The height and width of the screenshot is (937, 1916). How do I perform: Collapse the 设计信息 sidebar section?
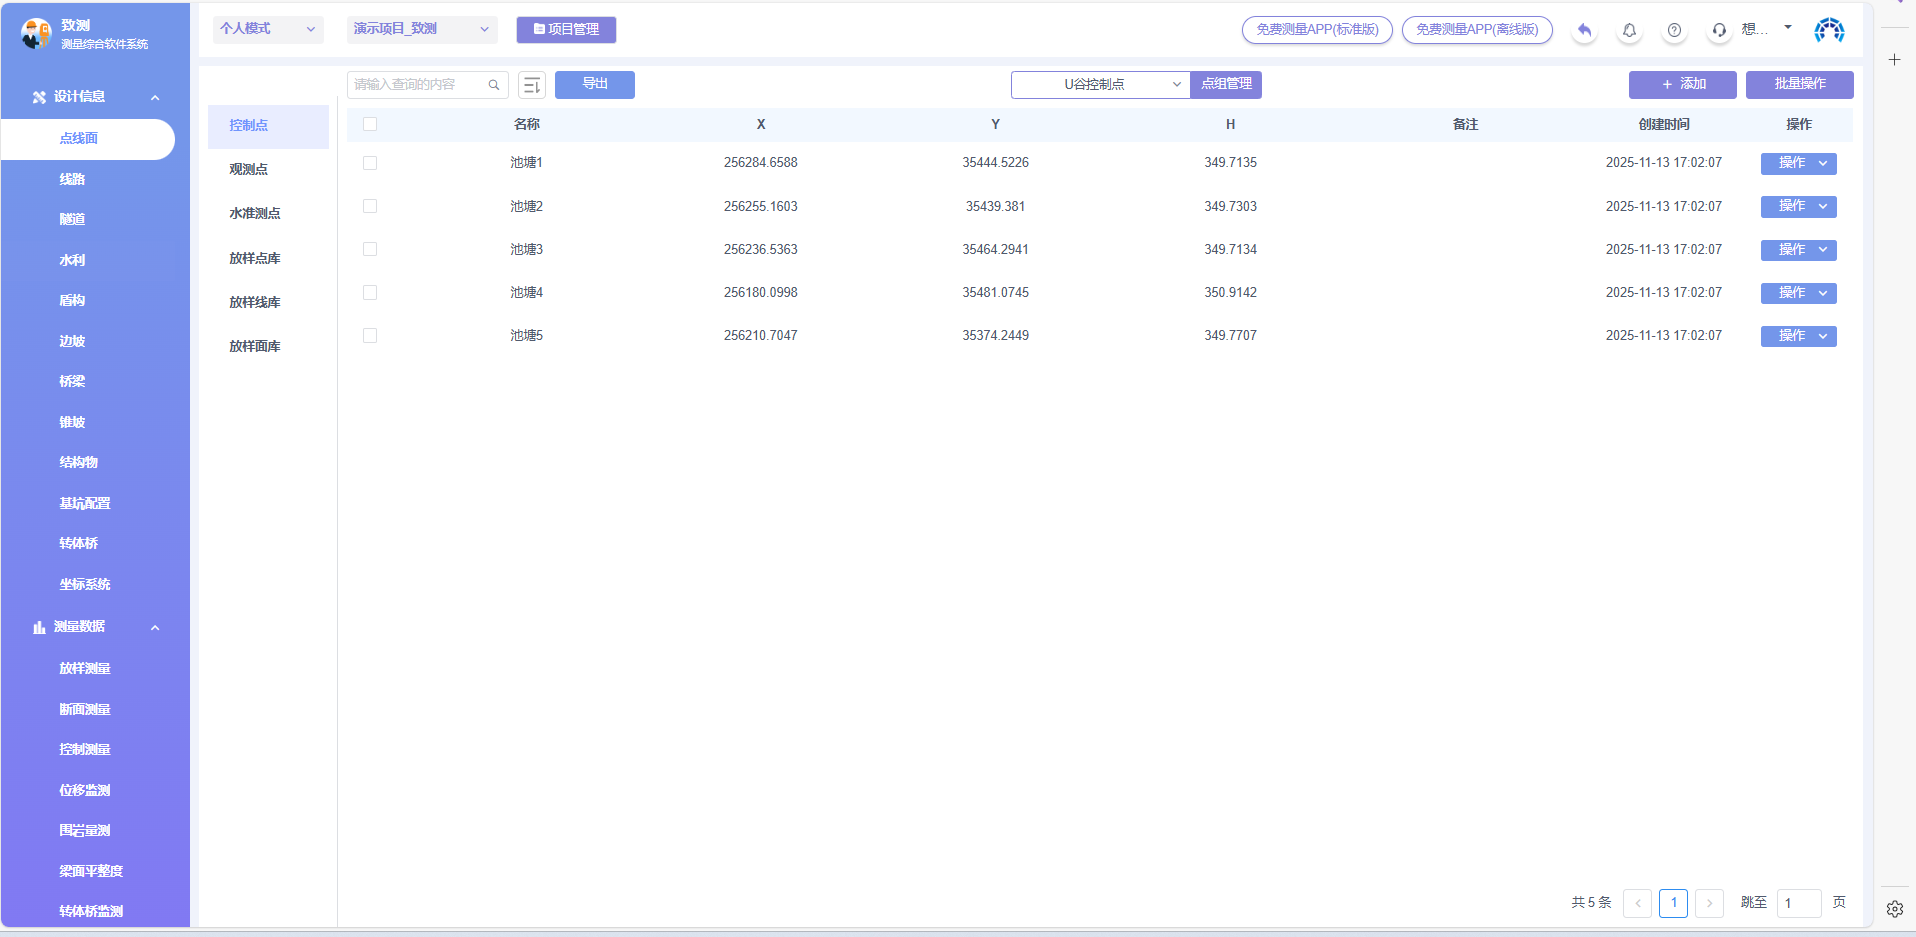(x=155, y=97)
